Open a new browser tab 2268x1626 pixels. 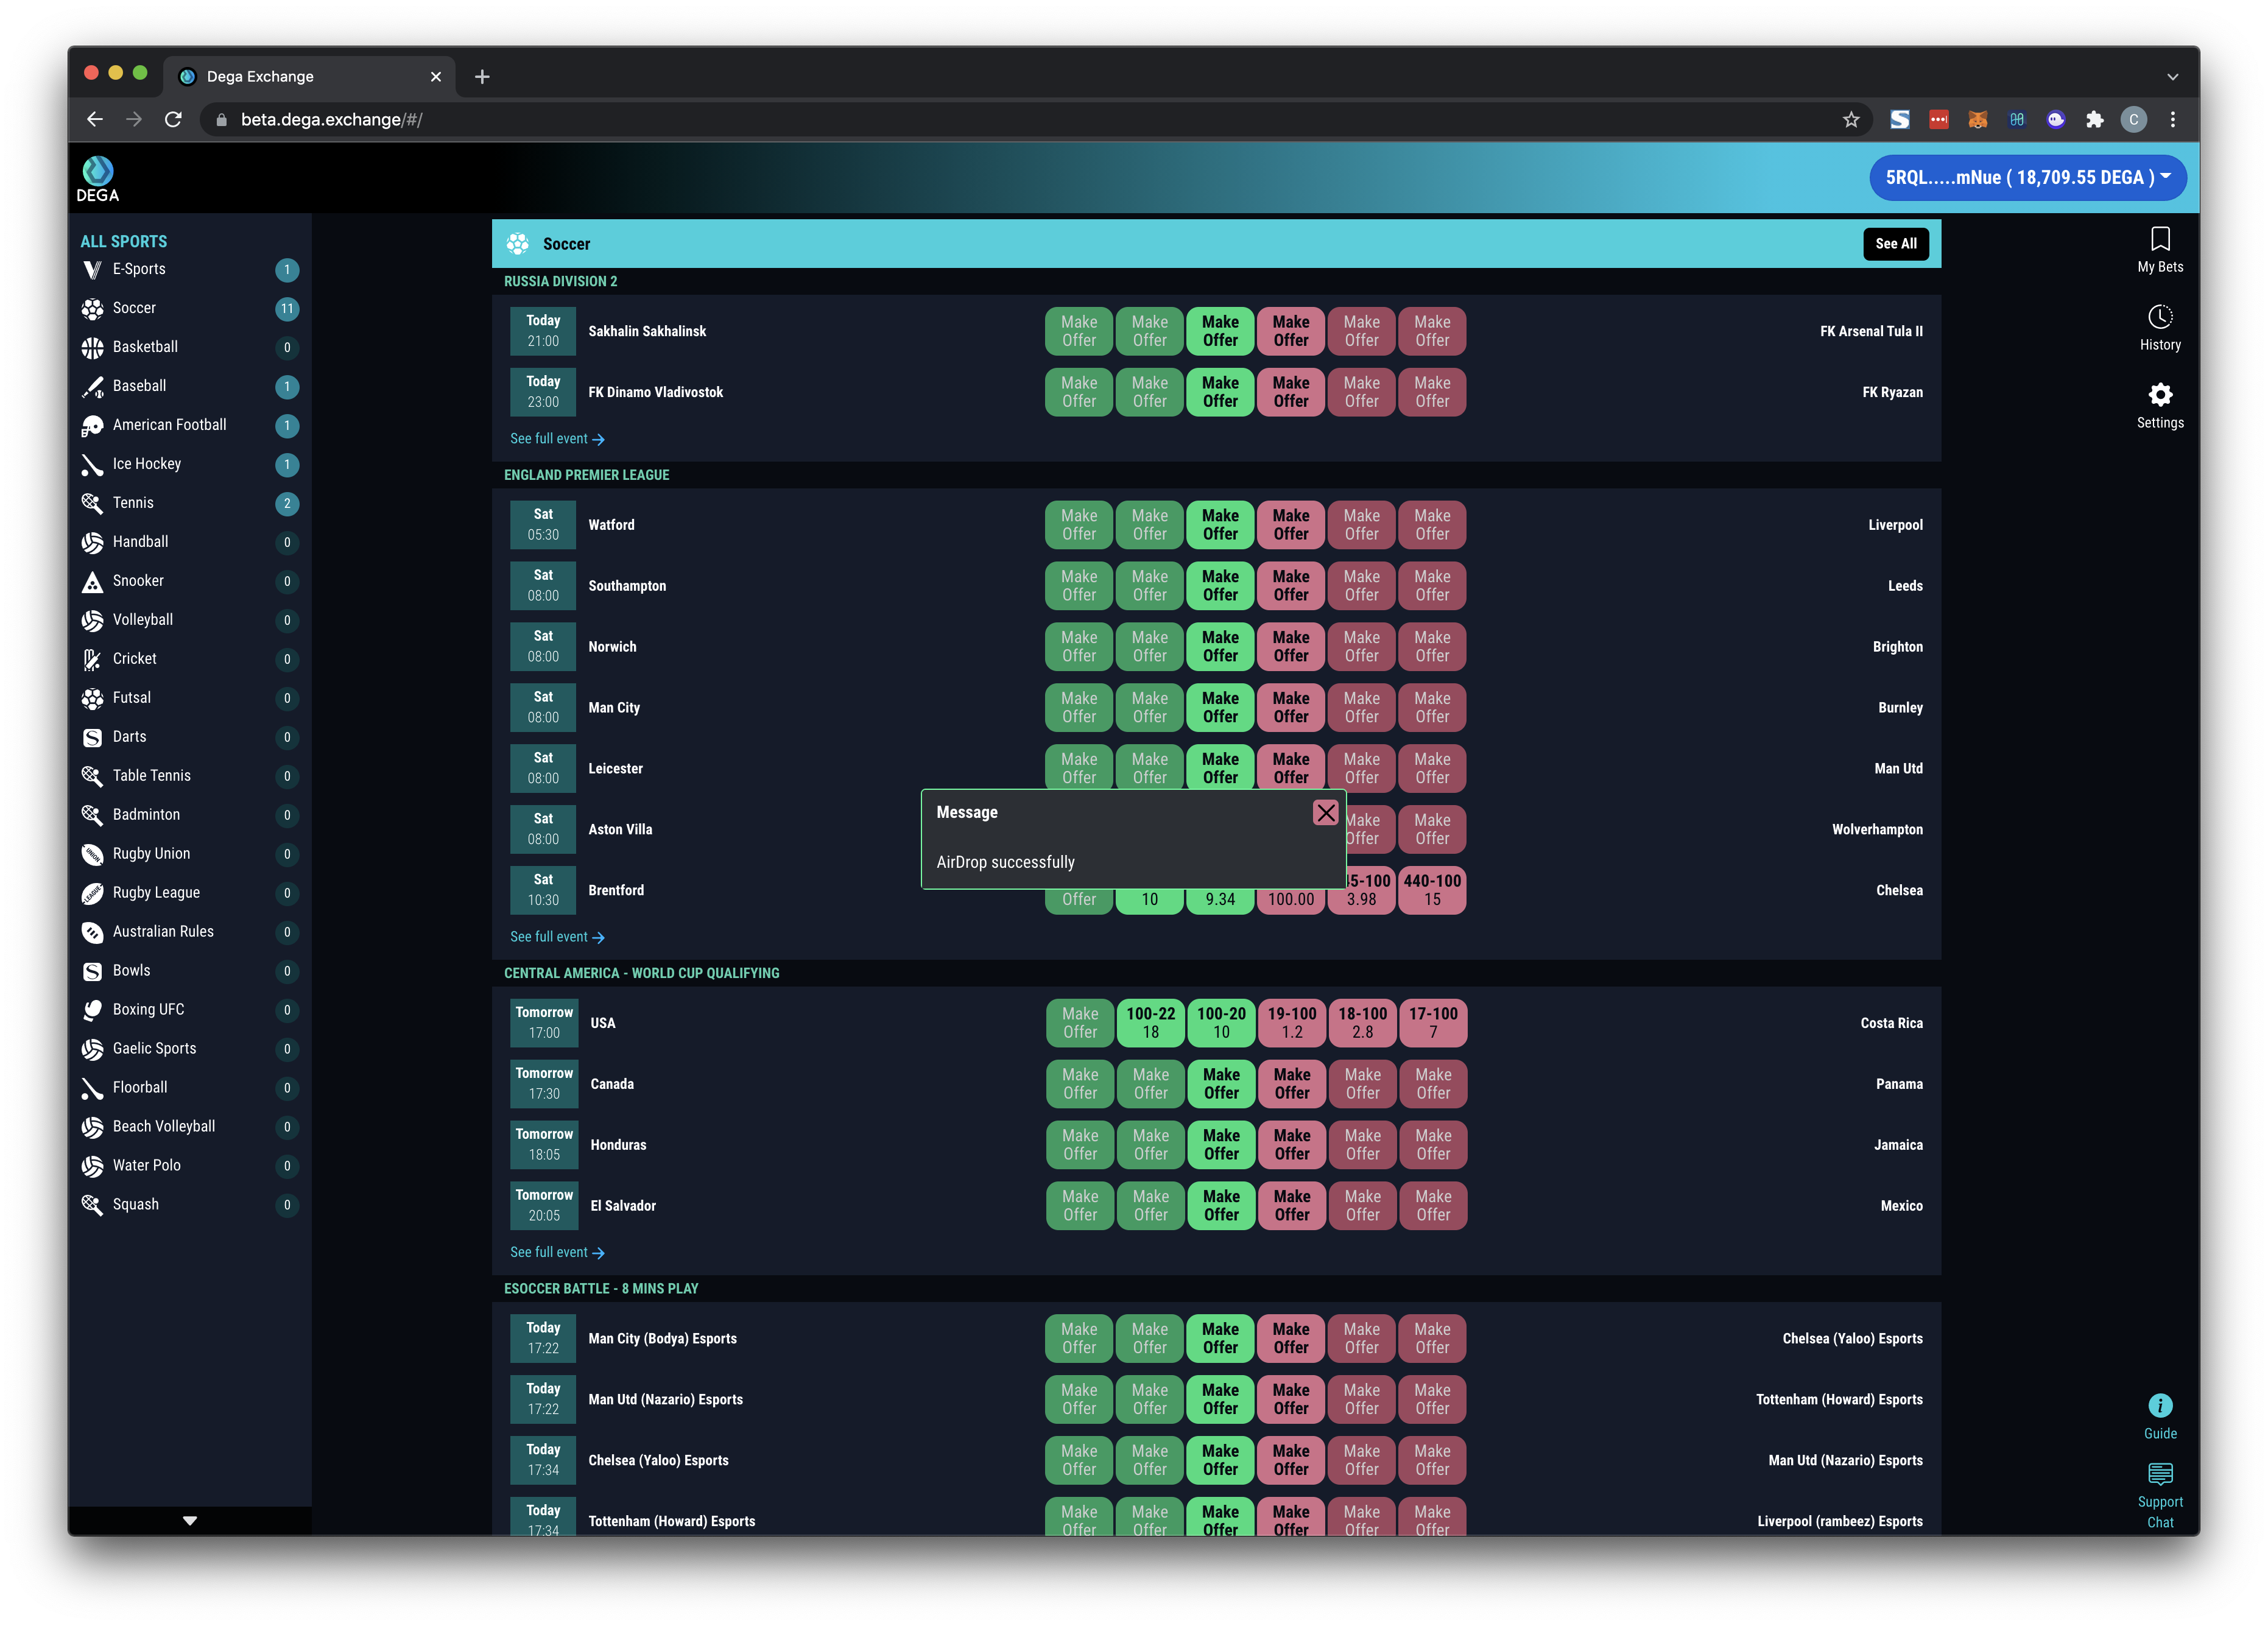pos(482,77)
